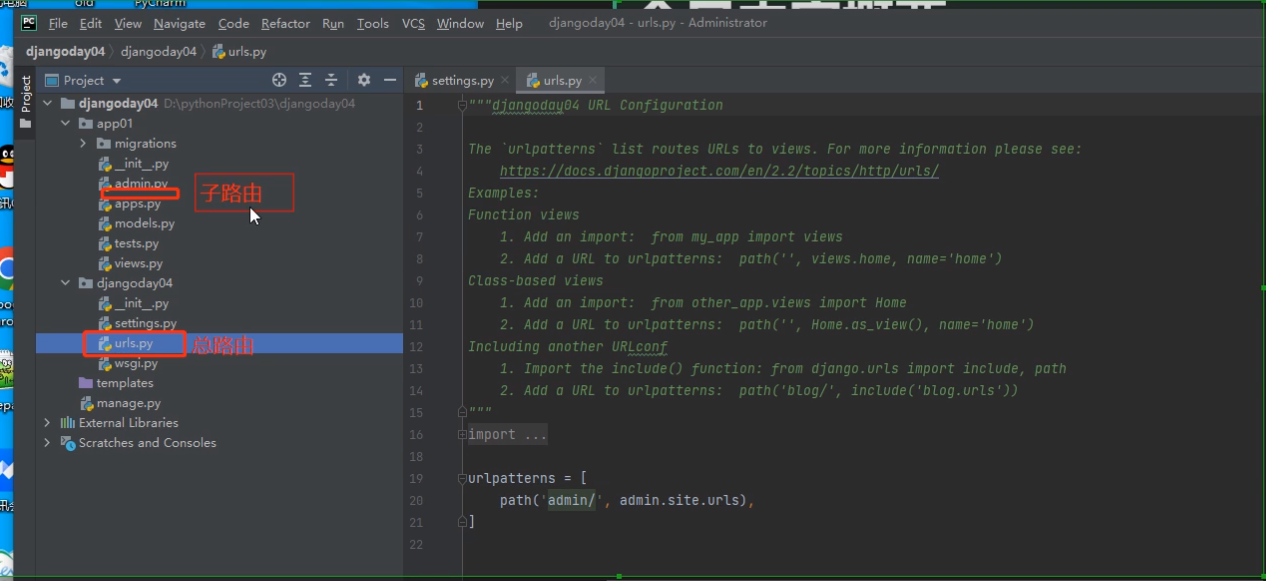Open the Tools menu
This screenshot has width=1266, height=581.
pos(373,23)
